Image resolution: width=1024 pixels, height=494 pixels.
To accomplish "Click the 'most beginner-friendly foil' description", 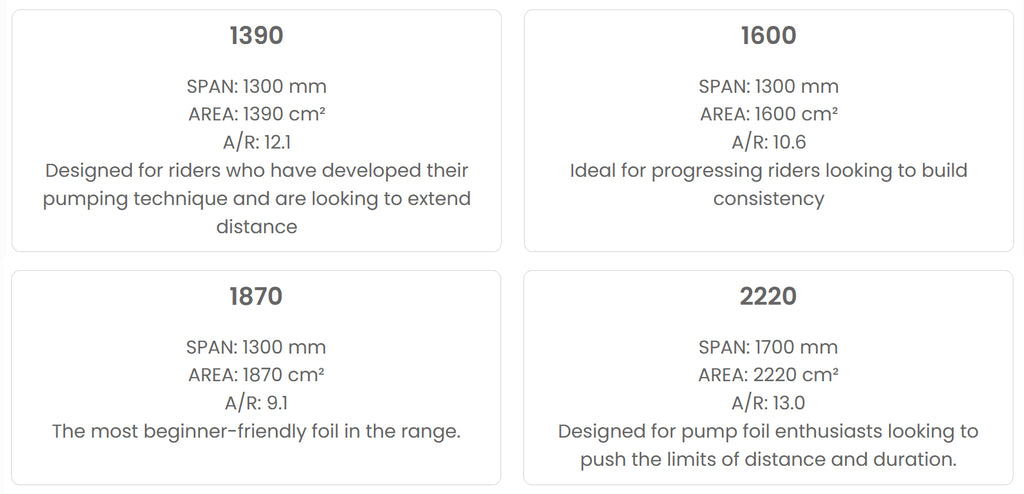I will point(256,431).
